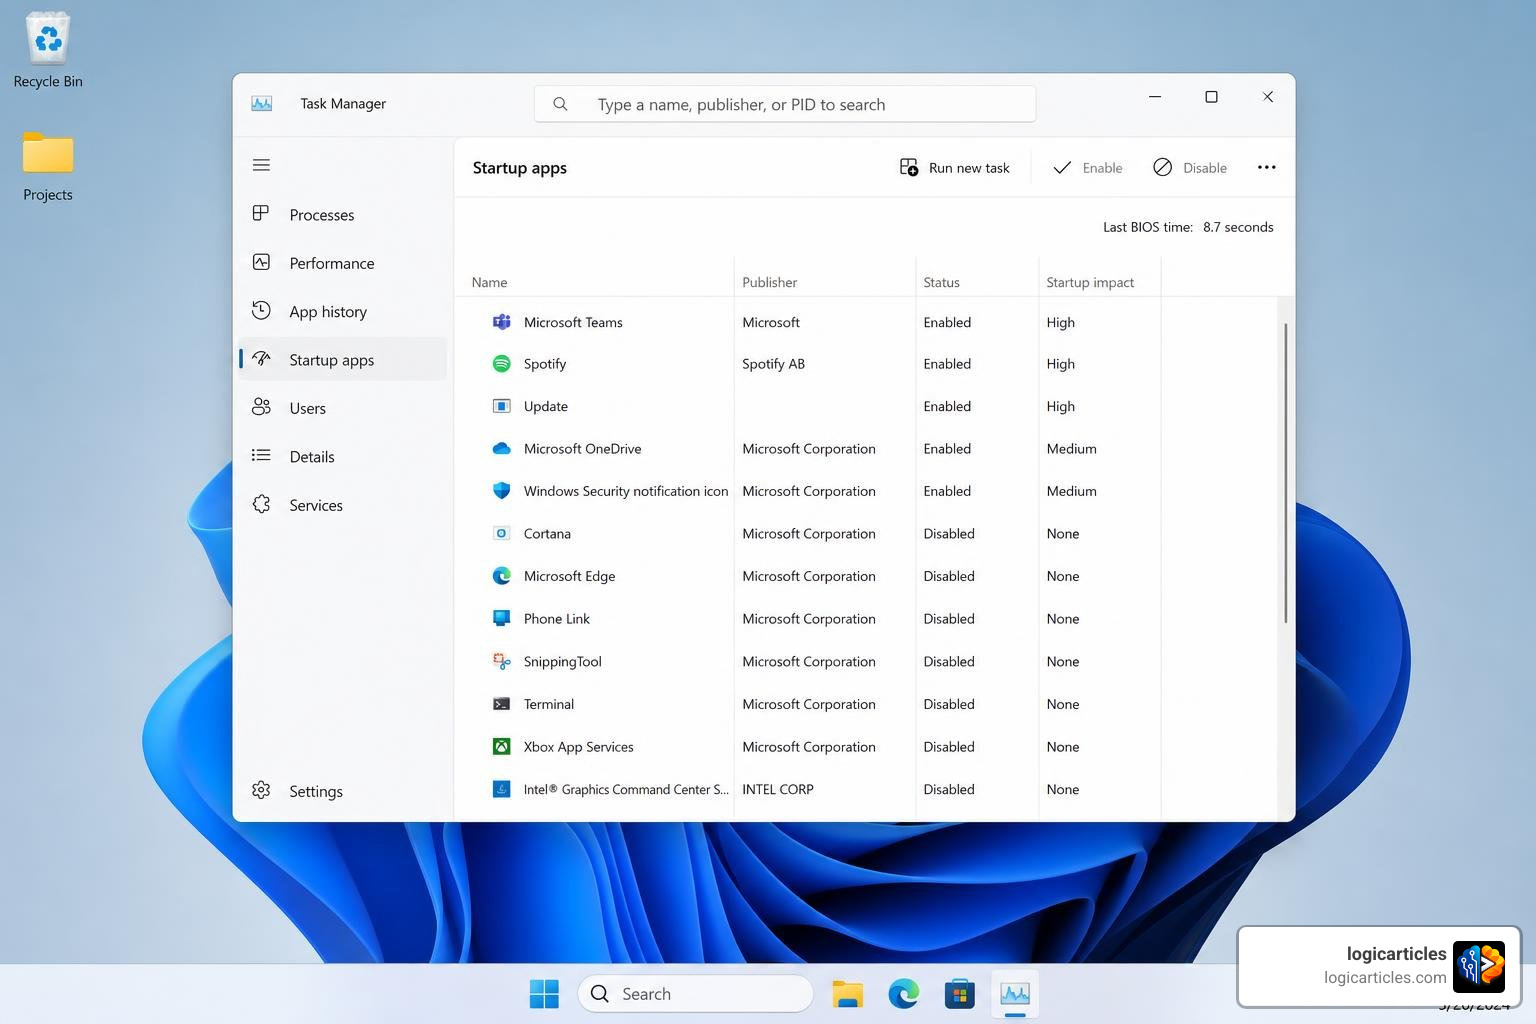This screenshot has height=1024, width=1536.
Task: Click the App history clock icon
Action: [261, 310]
